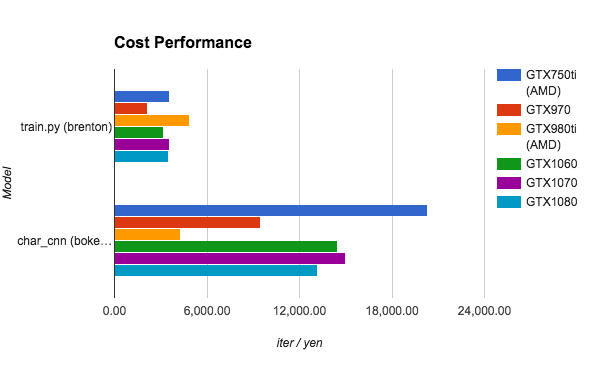The image size is (598, 368).
Task: Click the cyan GTX1080 bar for char_cnn
Action: (216, 271)
